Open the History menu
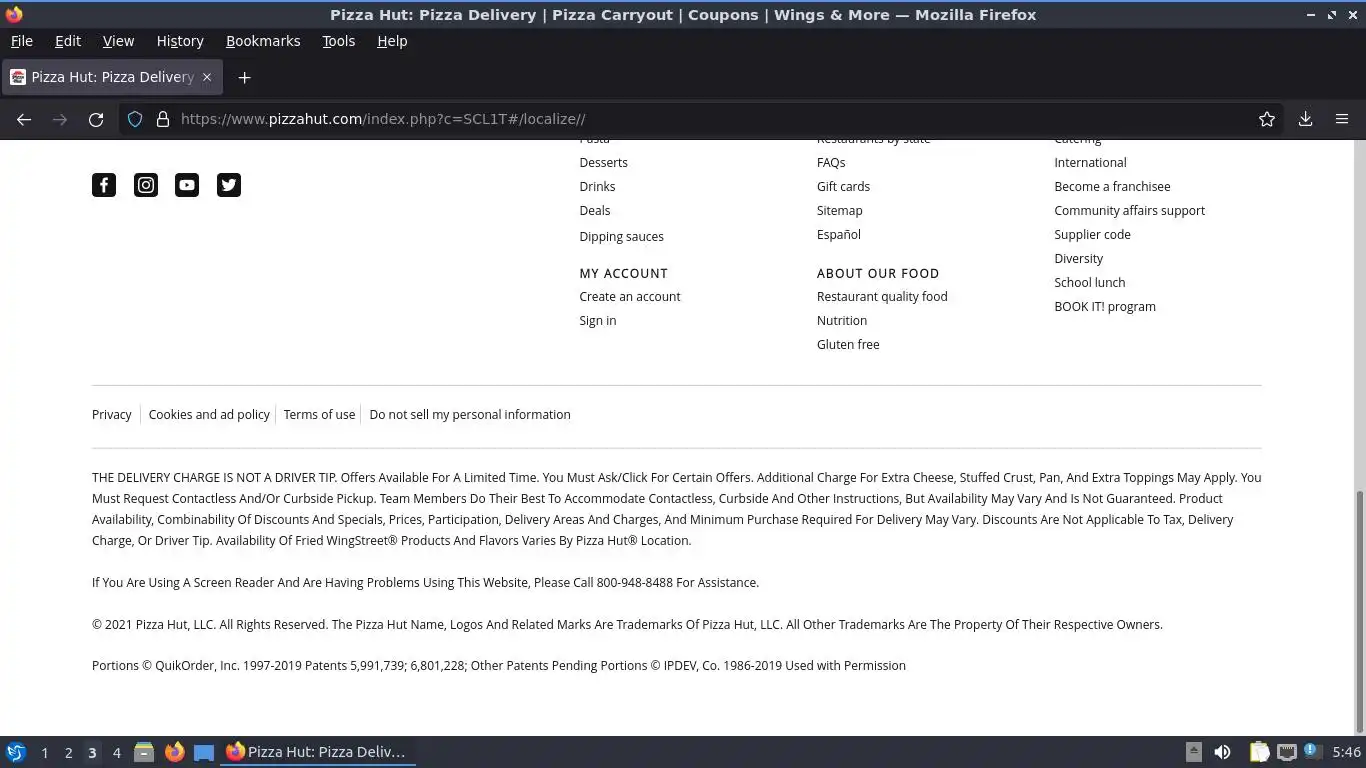Image resolution: width=1366 pixels, height=768 pixels. [x=180, y=41]
